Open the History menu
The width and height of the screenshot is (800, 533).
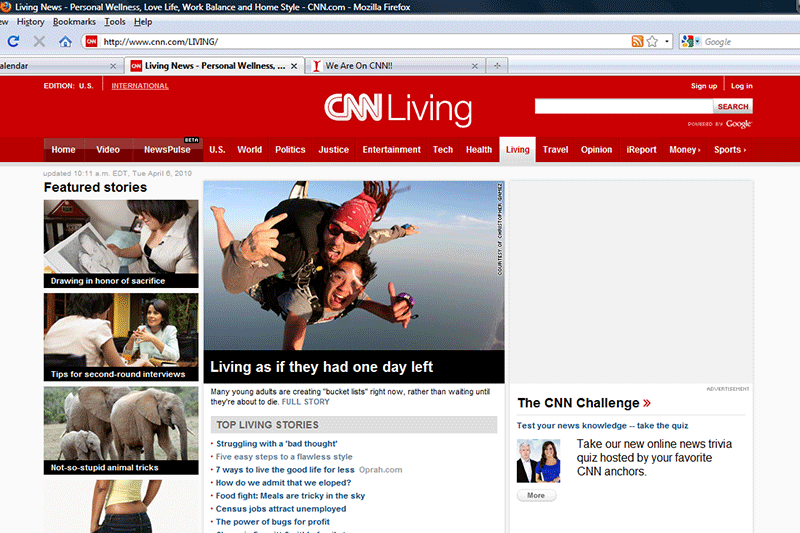[x=31, y=22]
